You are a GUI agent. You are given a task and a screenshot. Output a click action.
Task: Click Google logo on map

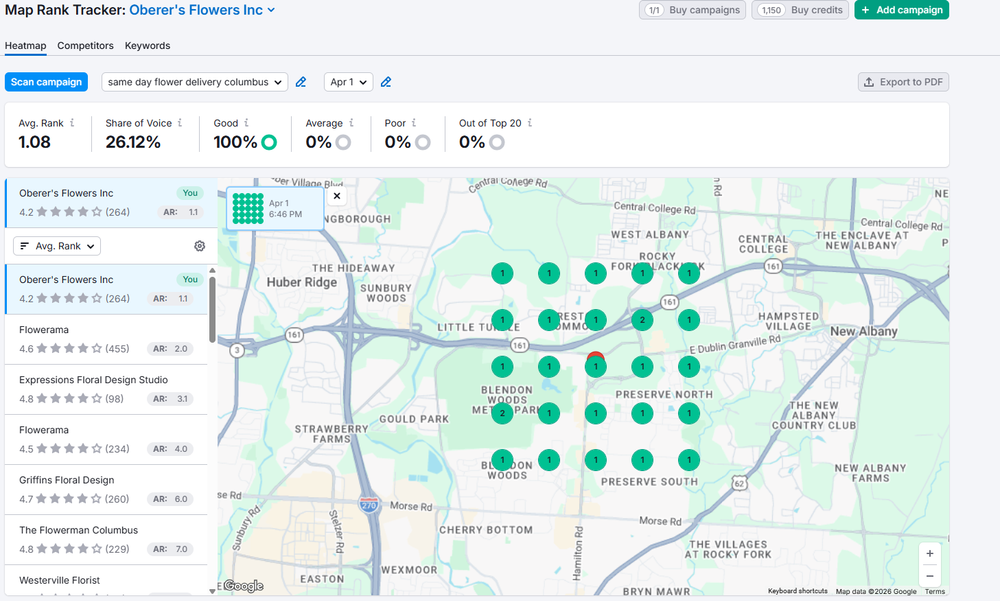[244, 586]
